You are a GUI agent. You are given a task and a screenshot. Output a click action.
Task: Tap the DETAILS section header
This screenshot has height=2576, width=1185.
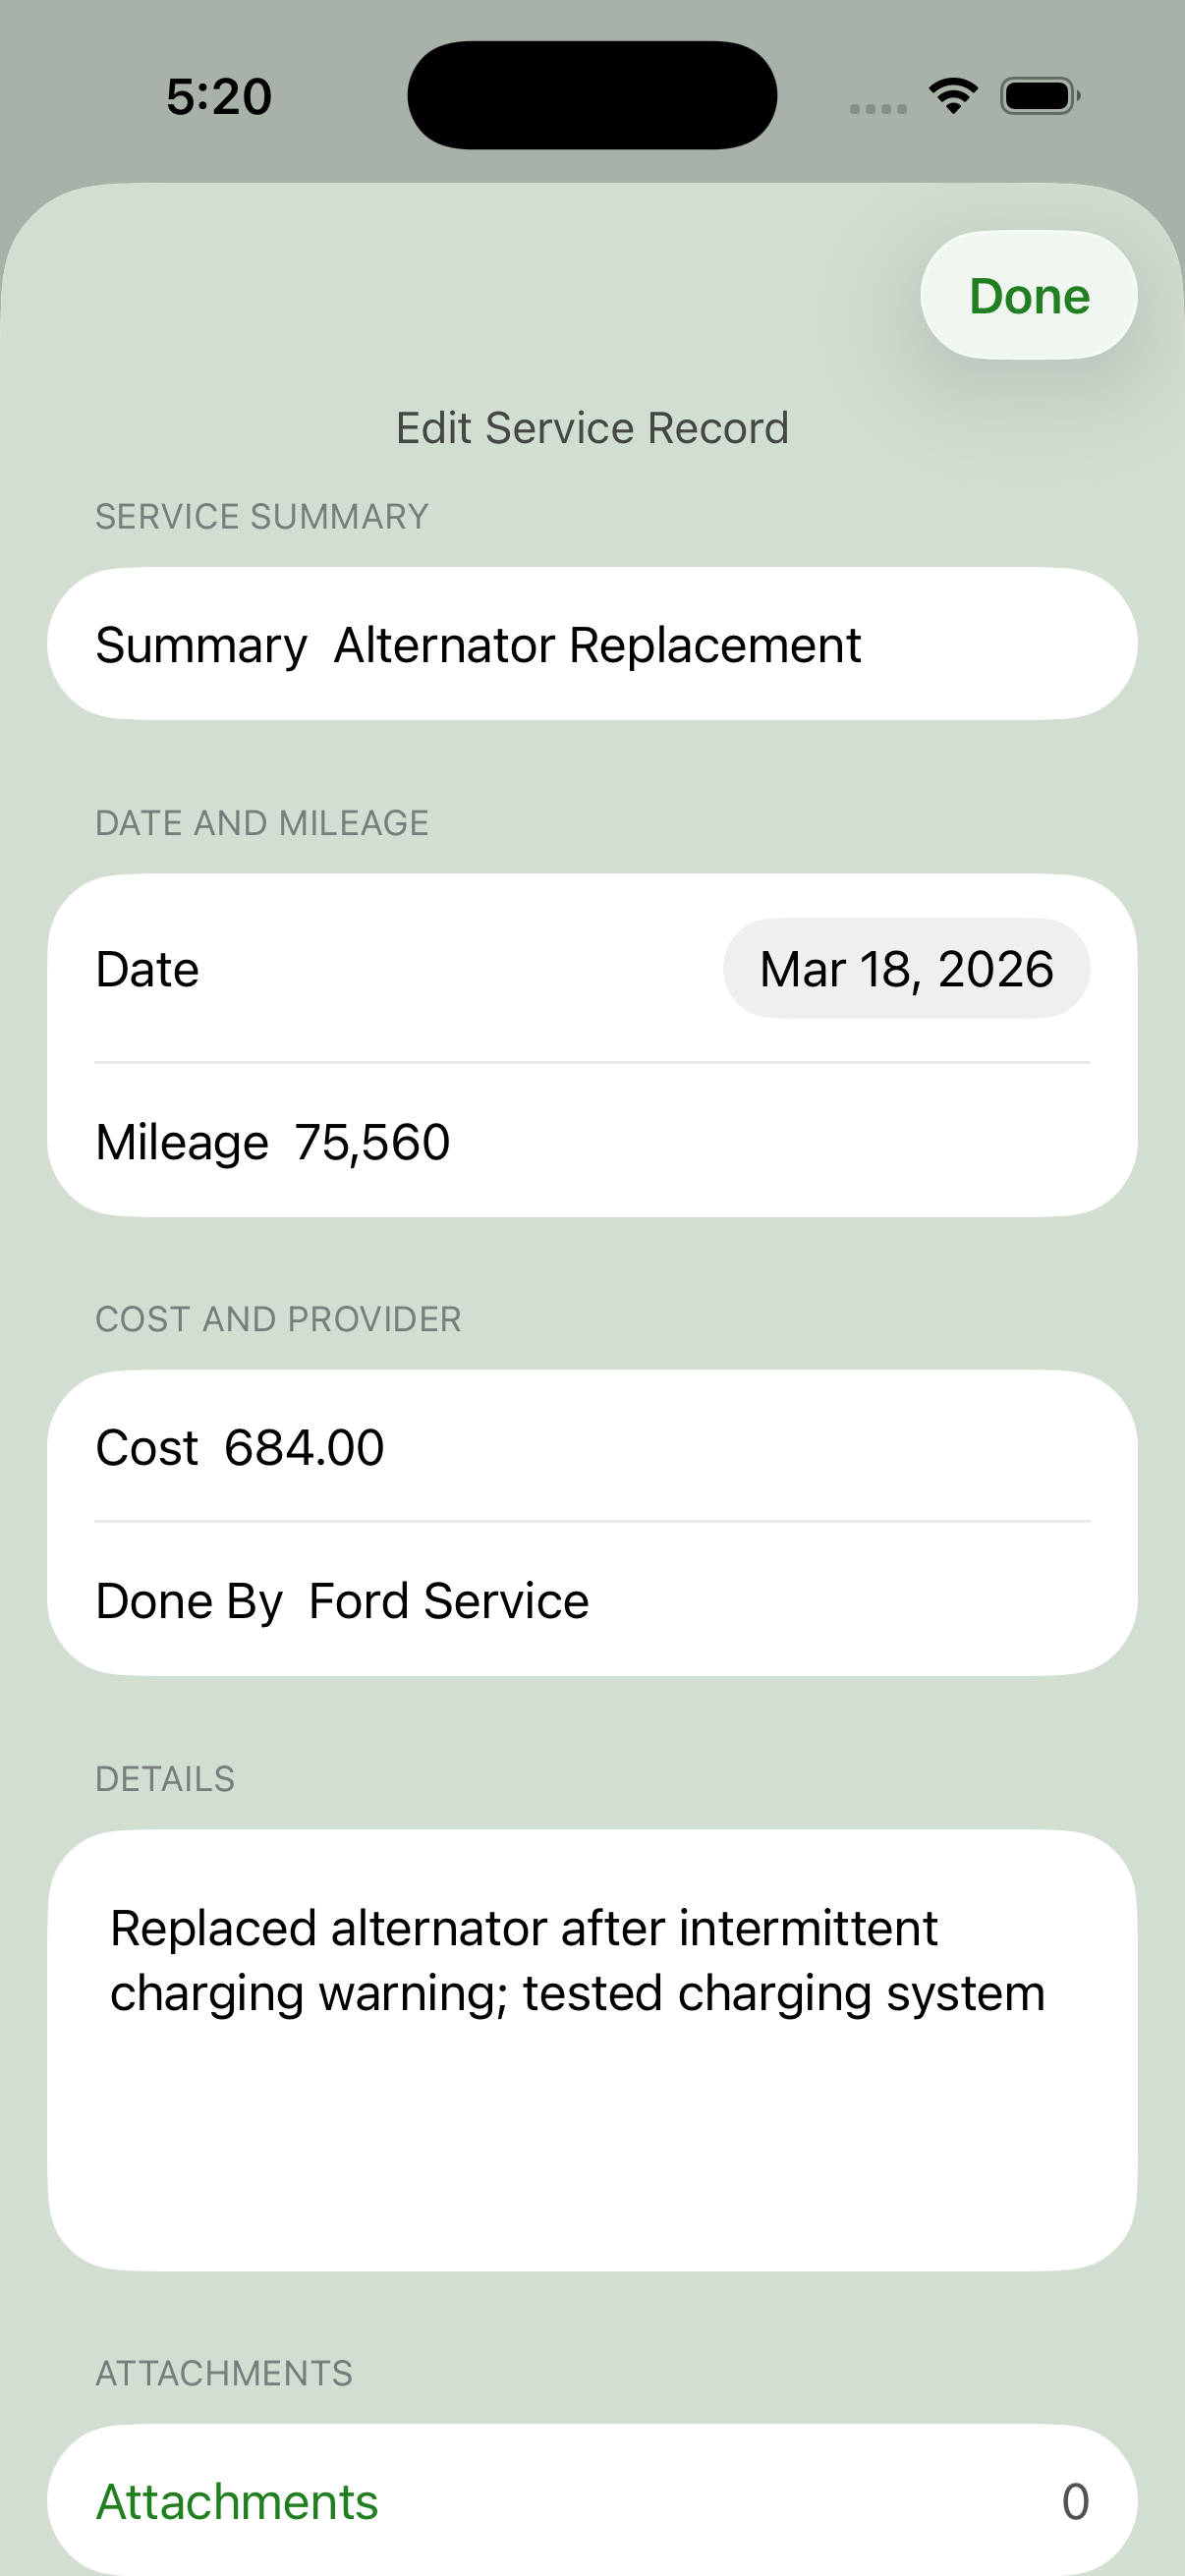point(165,1779)
